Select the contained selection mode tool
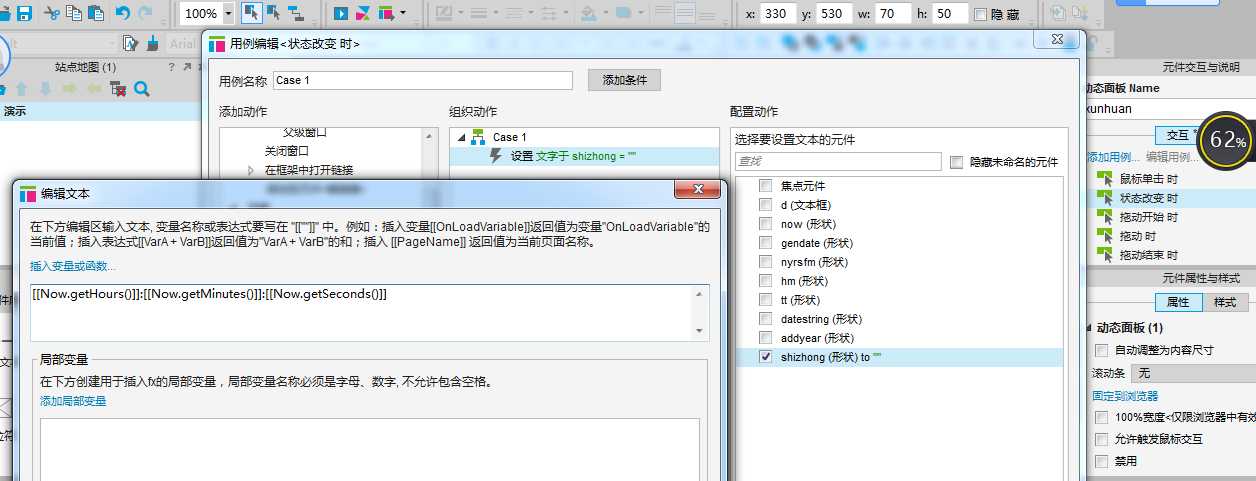Image resolution: width=1256 pixels, height=481 pixels. pyautogui.click(x=273, y=14)
